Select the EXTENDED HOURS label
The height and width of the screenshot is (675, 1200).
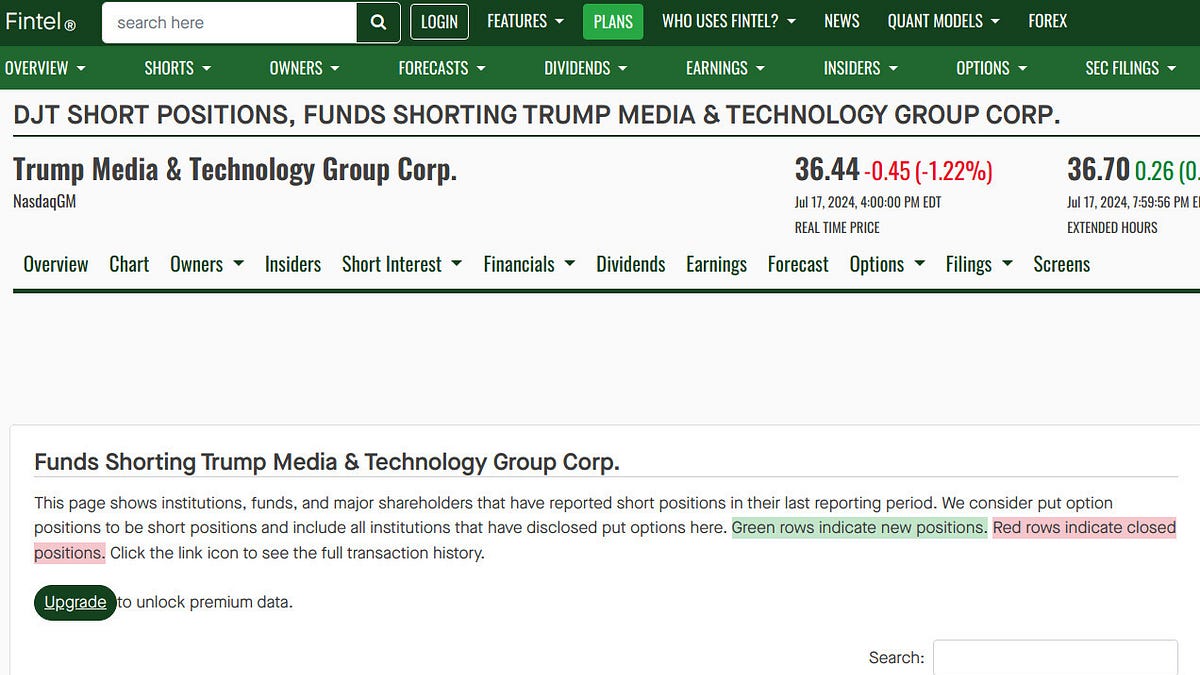(1112, 228)
